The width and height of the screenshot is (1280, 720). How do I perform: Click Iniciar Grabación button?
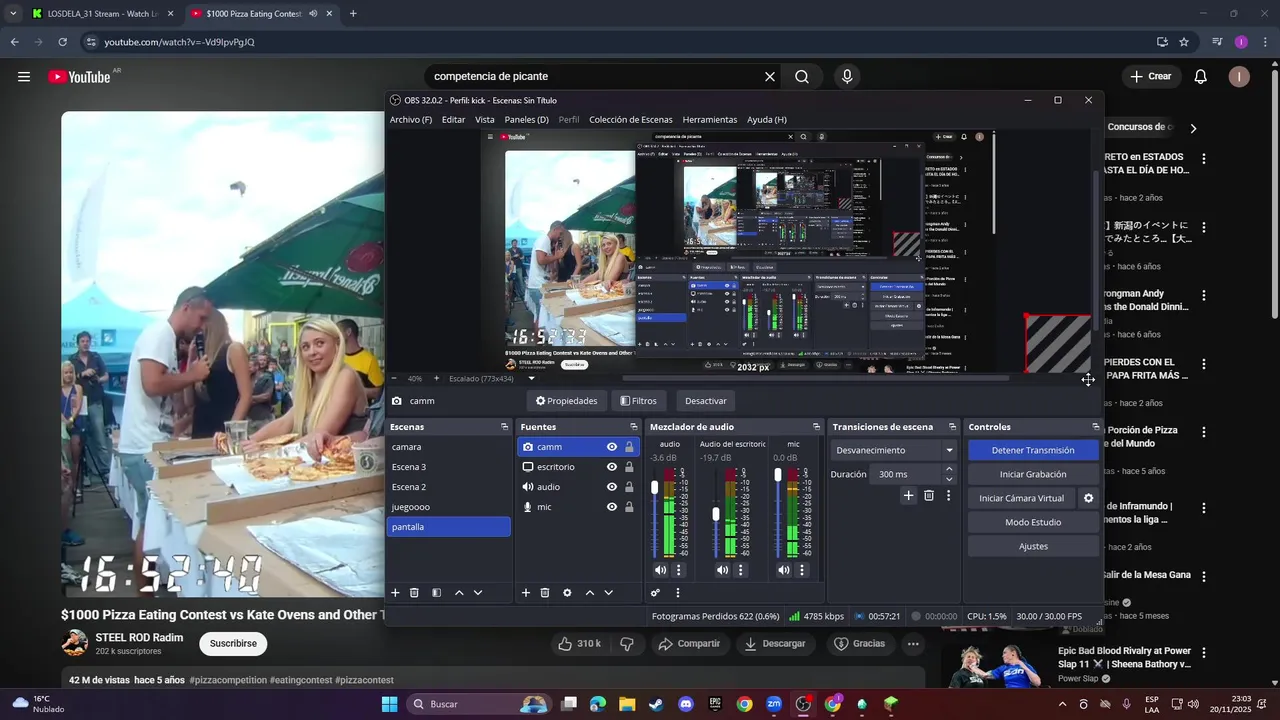tap(1033, 474)
